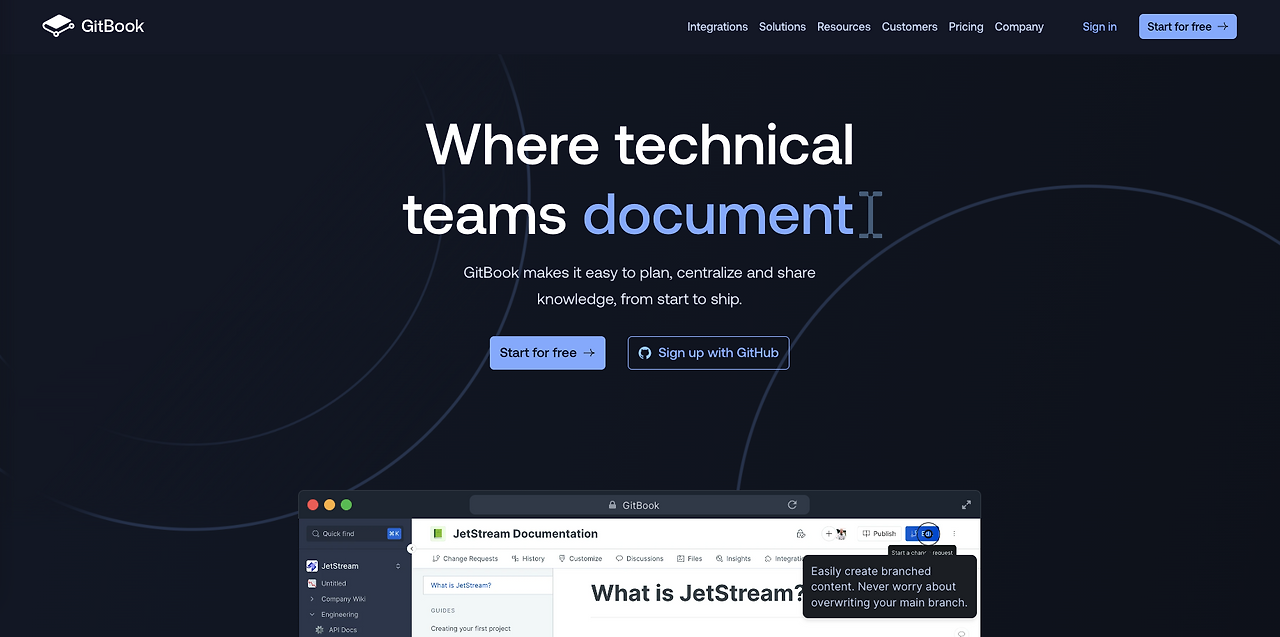Image resolution: width=1280 pixels, height=637 pixels.
Task: Open the Pricing page
Action: (966, 27)
